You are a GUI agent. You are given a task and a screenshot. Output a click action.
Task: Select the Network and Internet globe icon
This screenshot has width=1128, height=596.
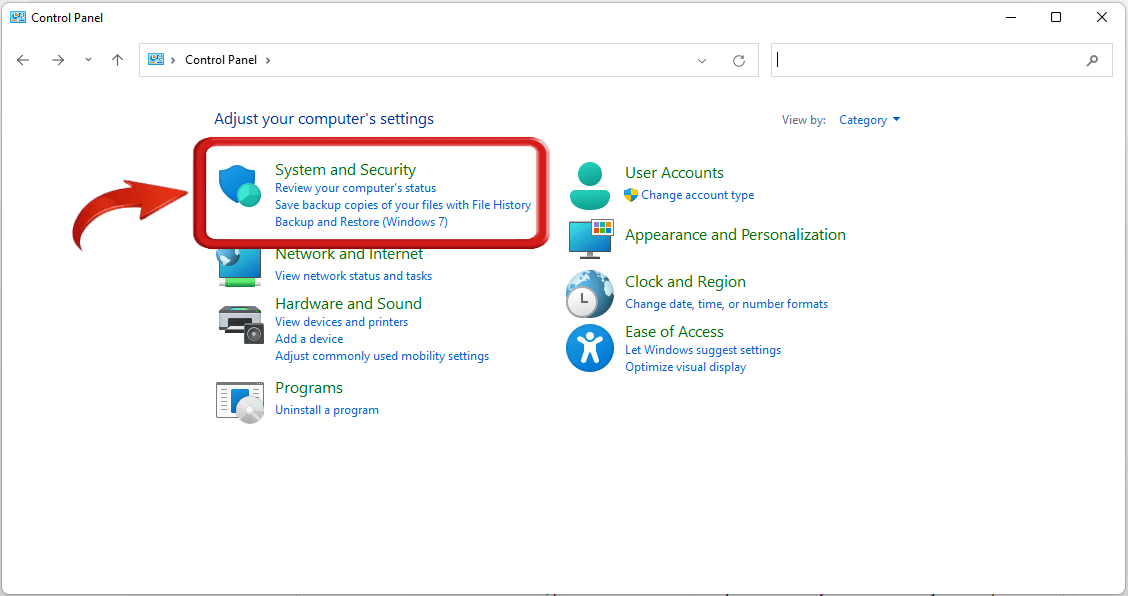click(x=239, y=267)
